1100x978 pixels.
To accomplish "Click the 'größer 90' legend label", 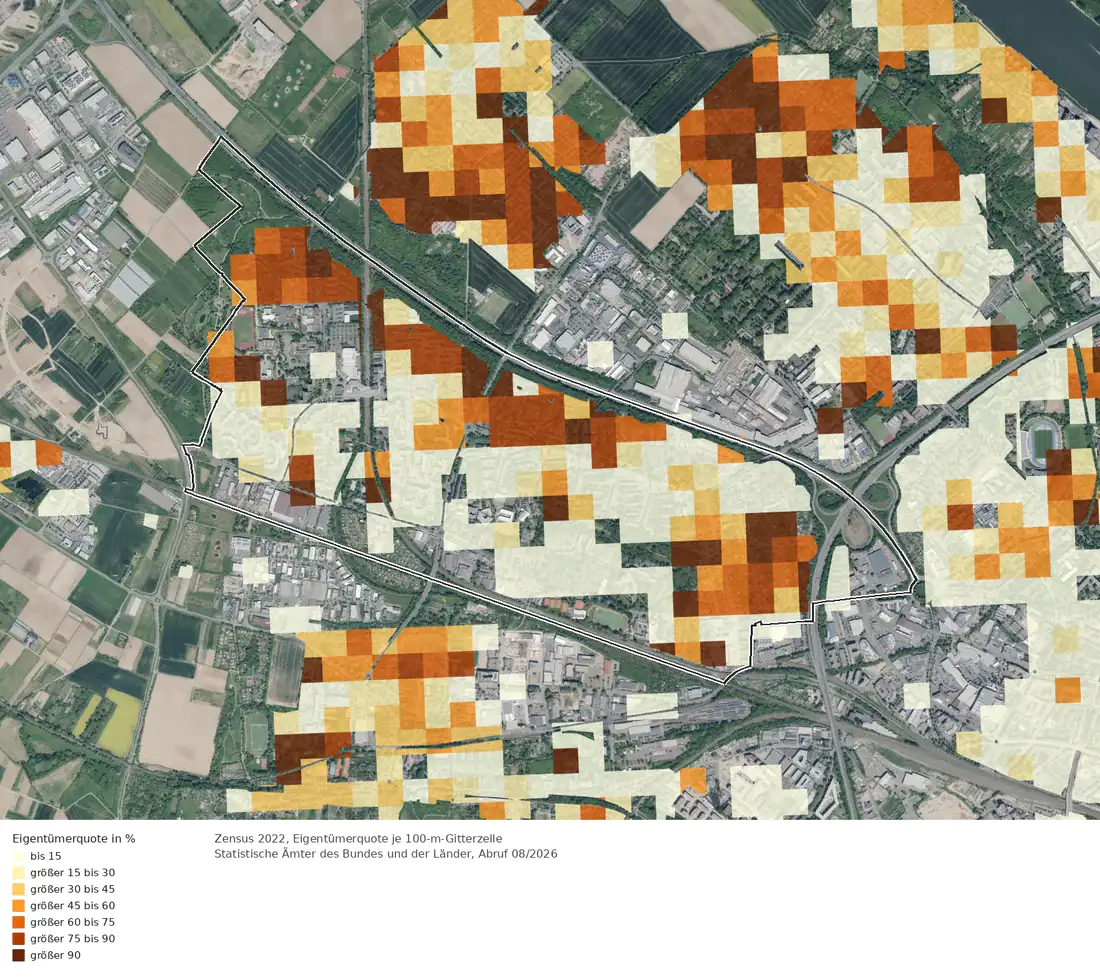I will [55, 955].
